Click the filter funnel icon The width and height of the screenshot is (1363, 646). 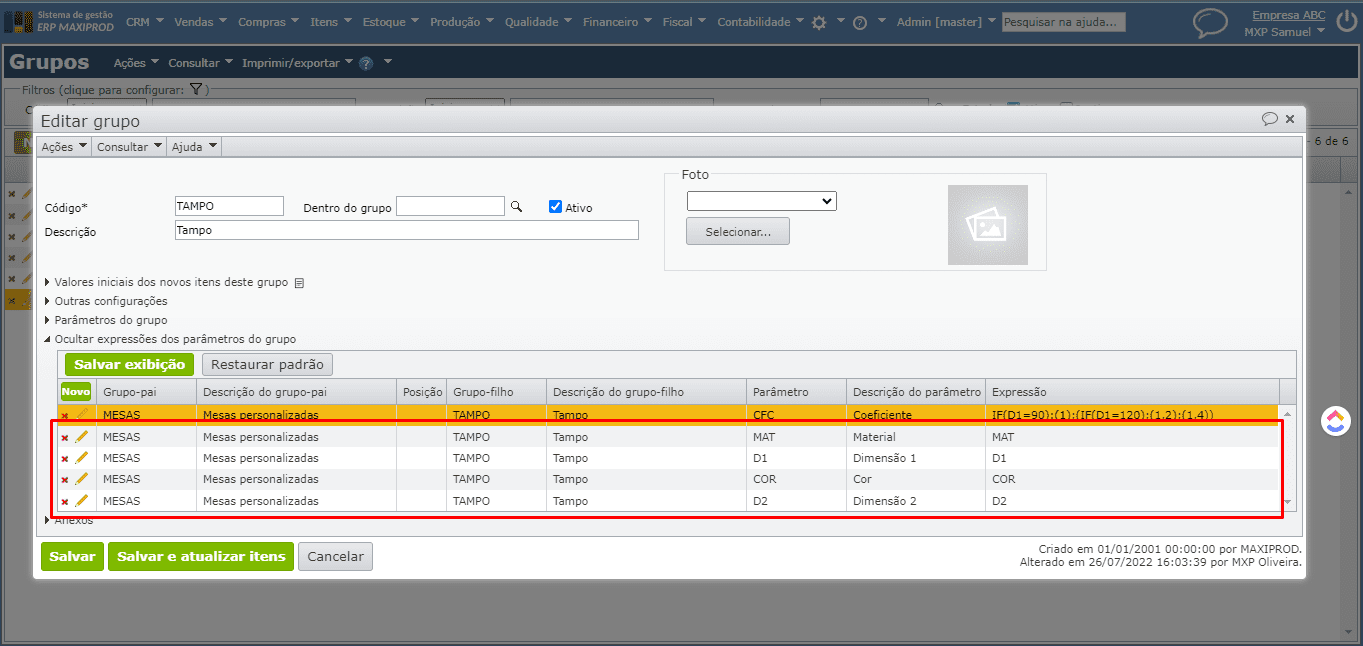(x=196, y=90)
